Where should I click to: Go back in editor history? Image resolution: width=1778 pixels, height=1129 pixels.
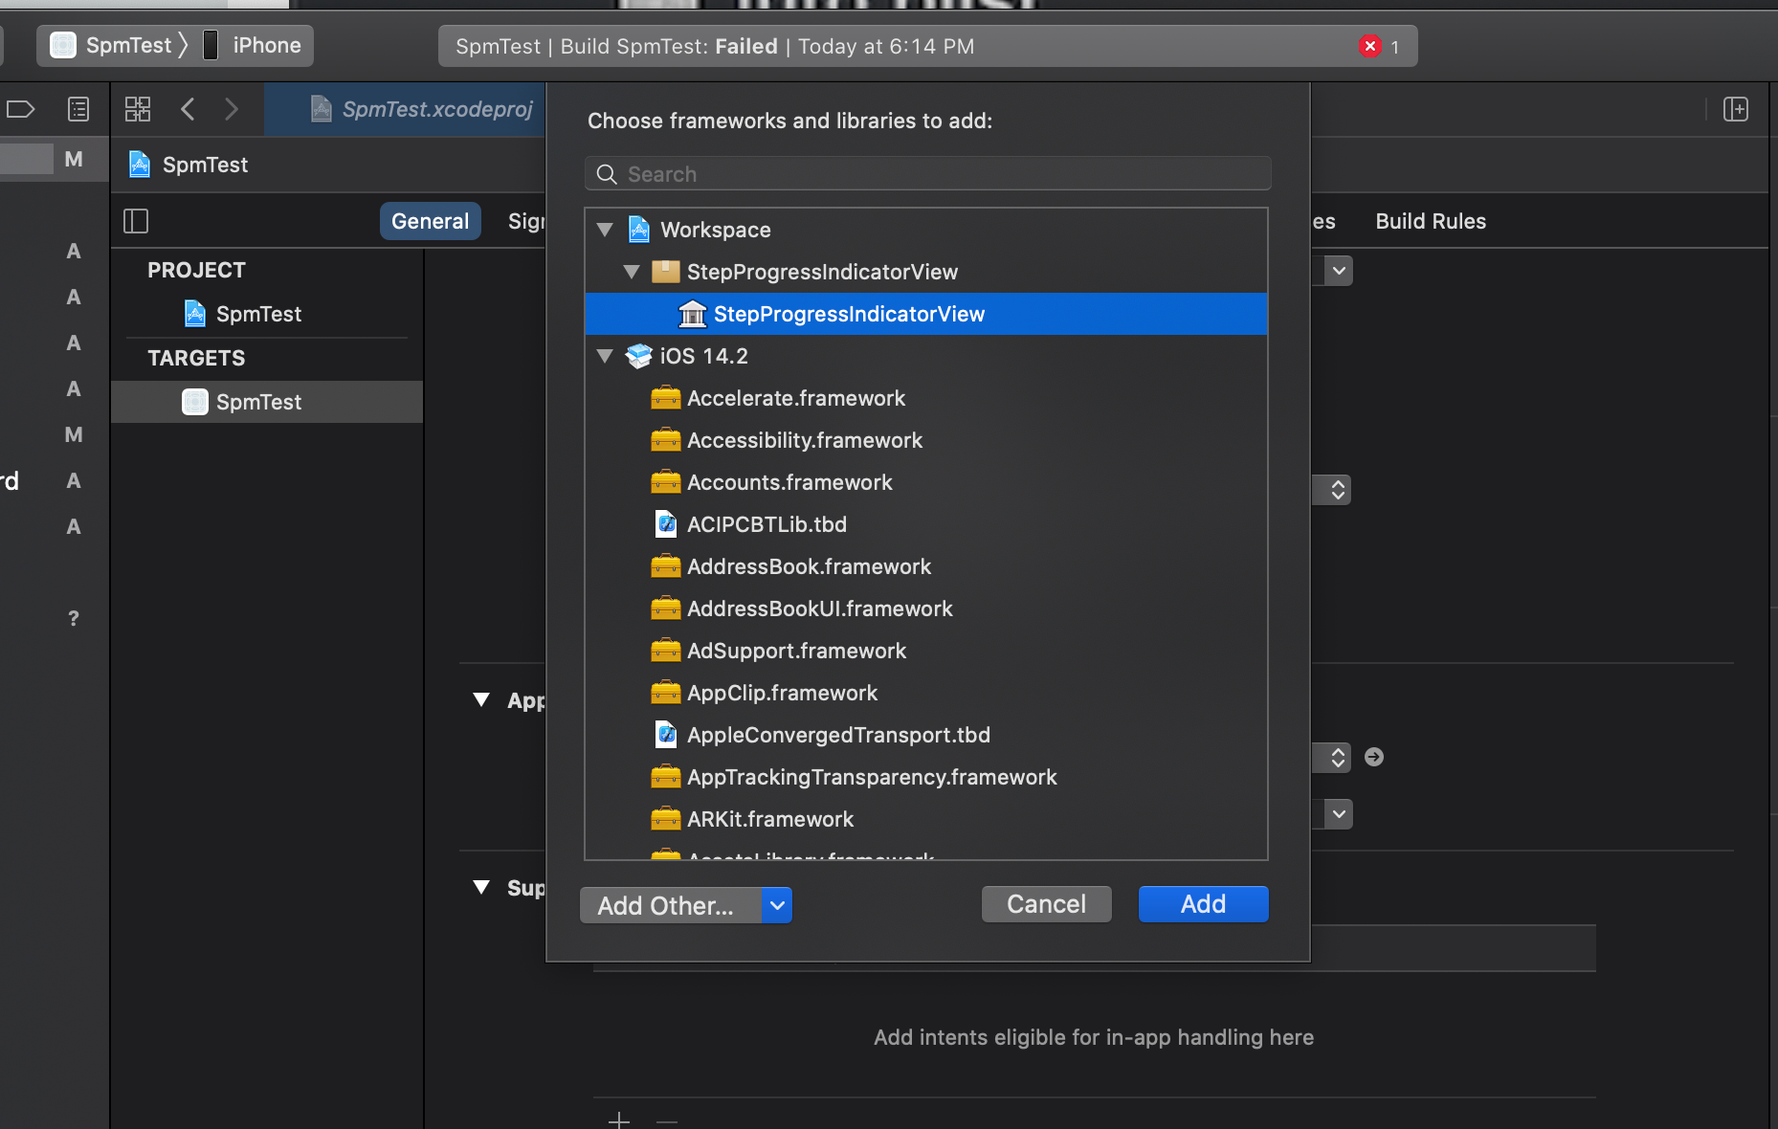point(188,109)
